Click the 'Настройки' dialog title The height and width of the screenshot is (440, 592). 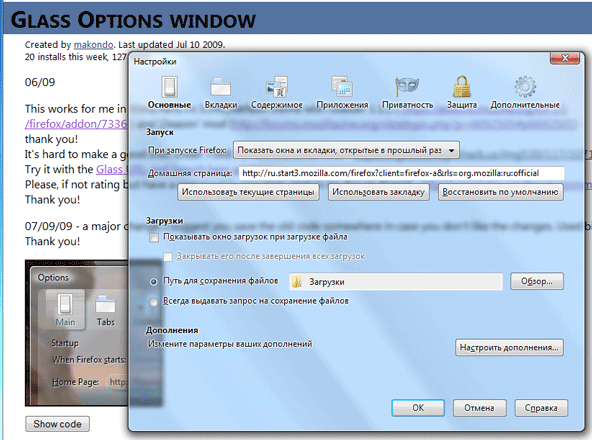click(x=155, y=61)
